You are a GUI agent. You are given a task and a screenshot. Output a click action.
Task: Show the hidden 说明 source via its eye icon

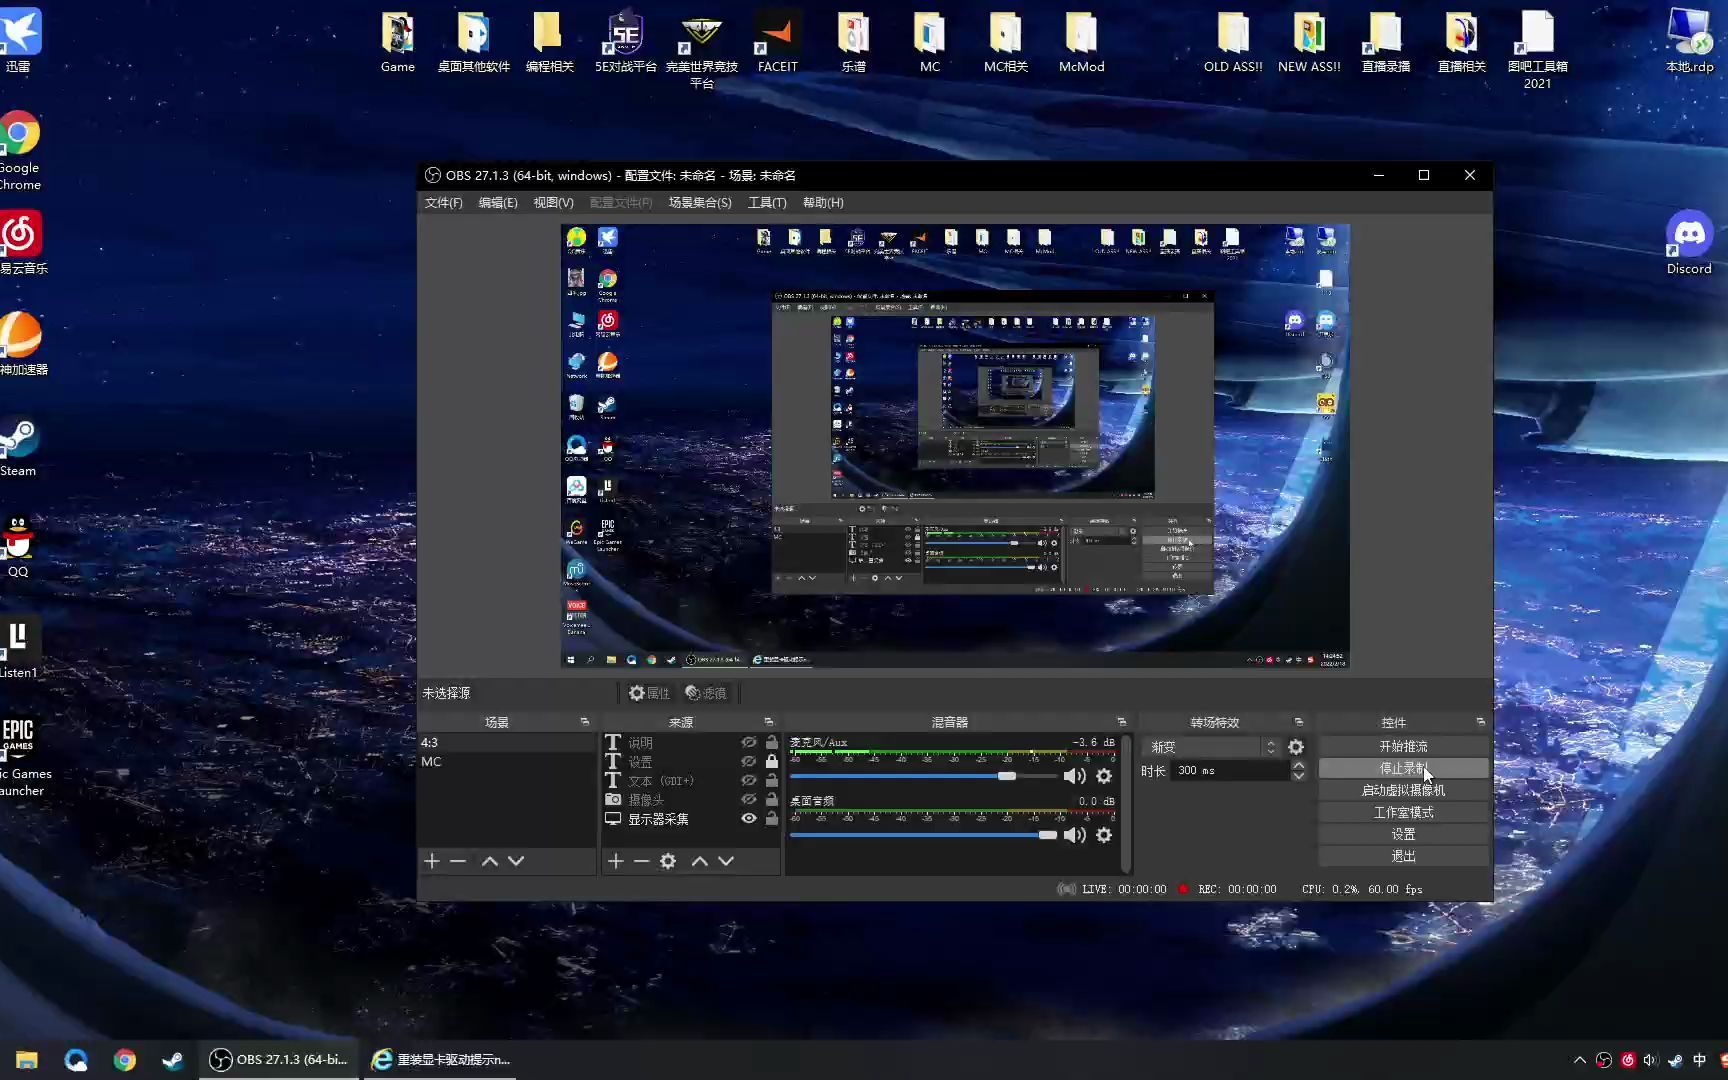point(748,743)
